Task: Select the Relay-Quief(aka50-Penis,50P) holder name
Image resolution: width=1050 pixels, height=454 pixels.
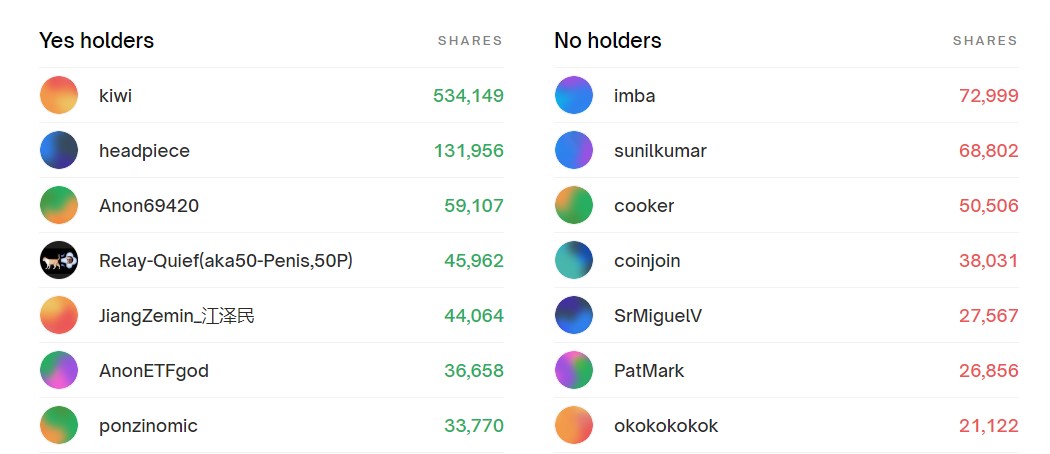Action: pyautogui.click(x=226, y=261)
